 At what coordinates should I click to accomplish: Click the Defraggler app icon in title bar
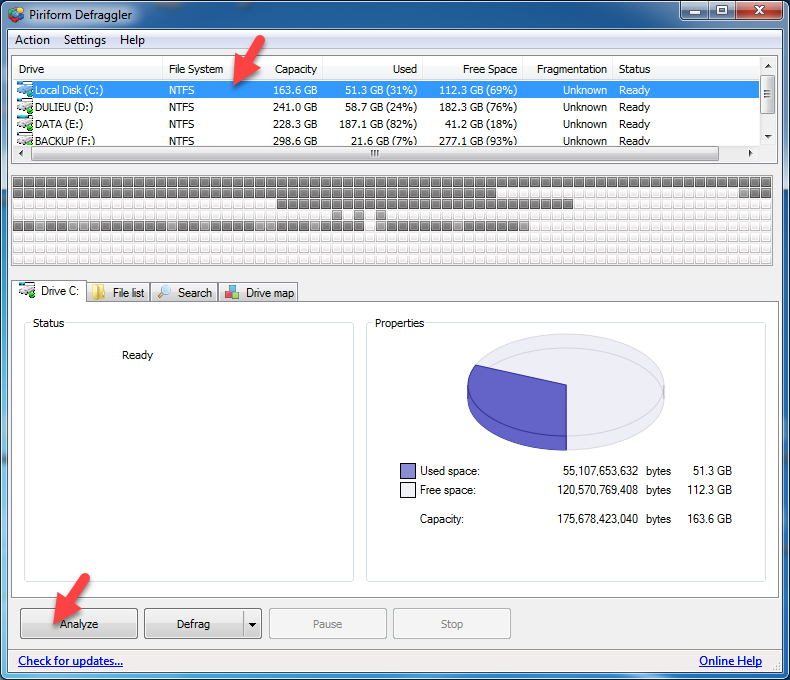(16, 14)
